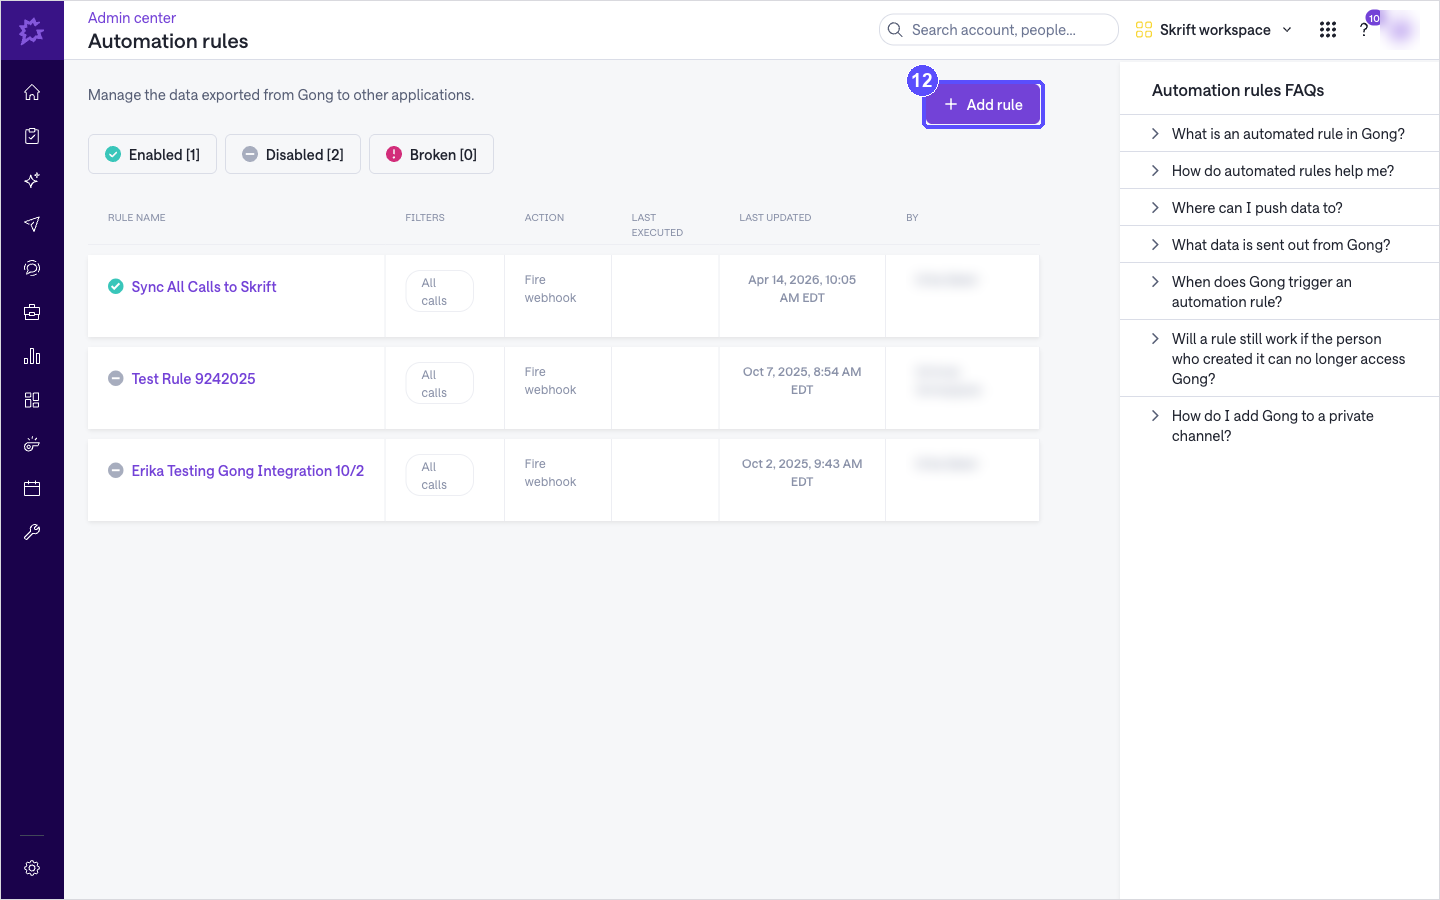Open the briefcase deals sidebar icon

point(32,312)
